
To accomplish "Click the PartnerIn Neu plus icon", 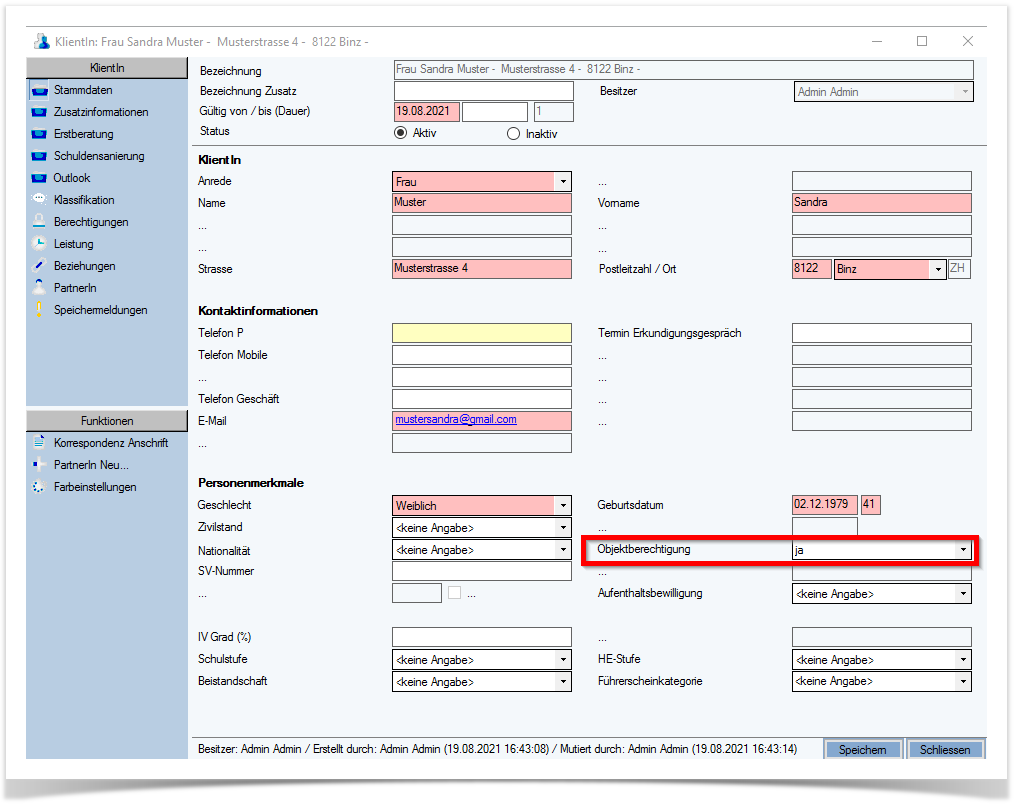I will point(39,464).
